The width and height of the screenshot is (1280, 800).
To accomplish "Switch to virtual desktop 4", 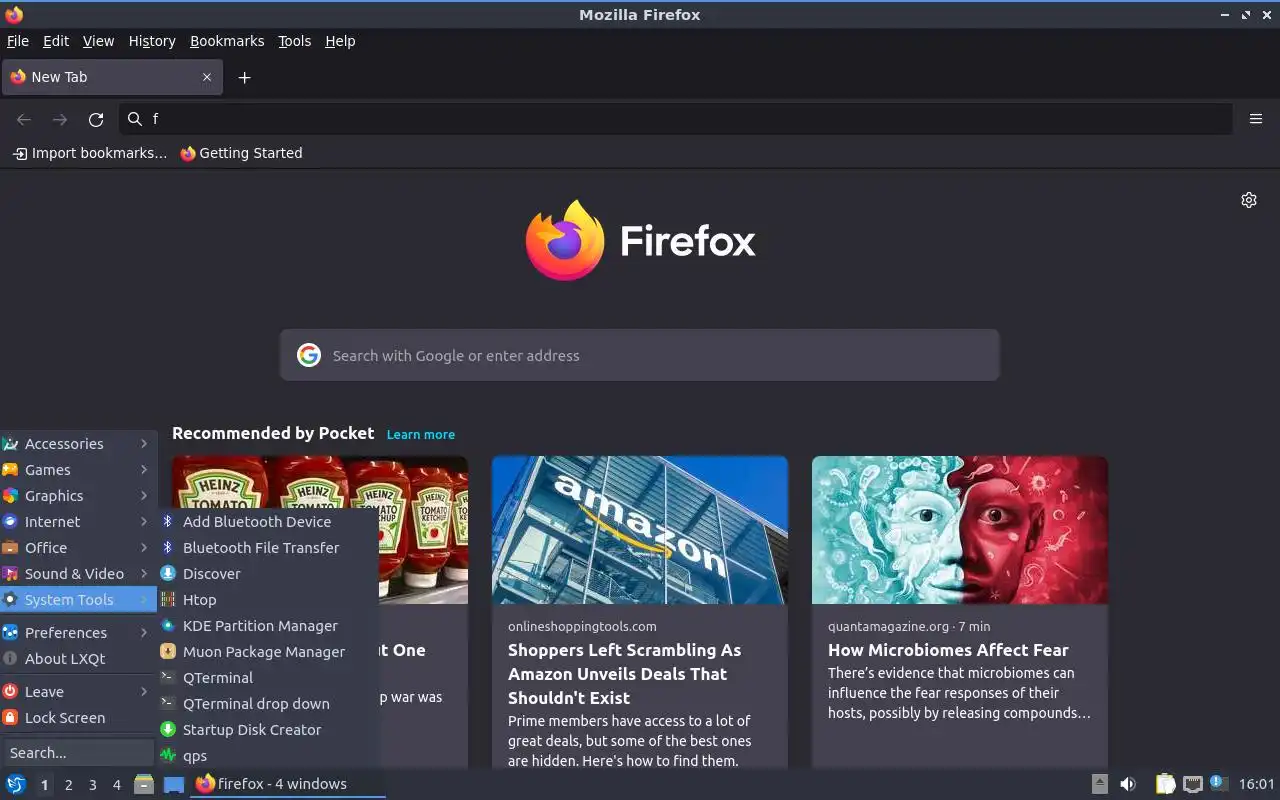I will tap(116, 785).
